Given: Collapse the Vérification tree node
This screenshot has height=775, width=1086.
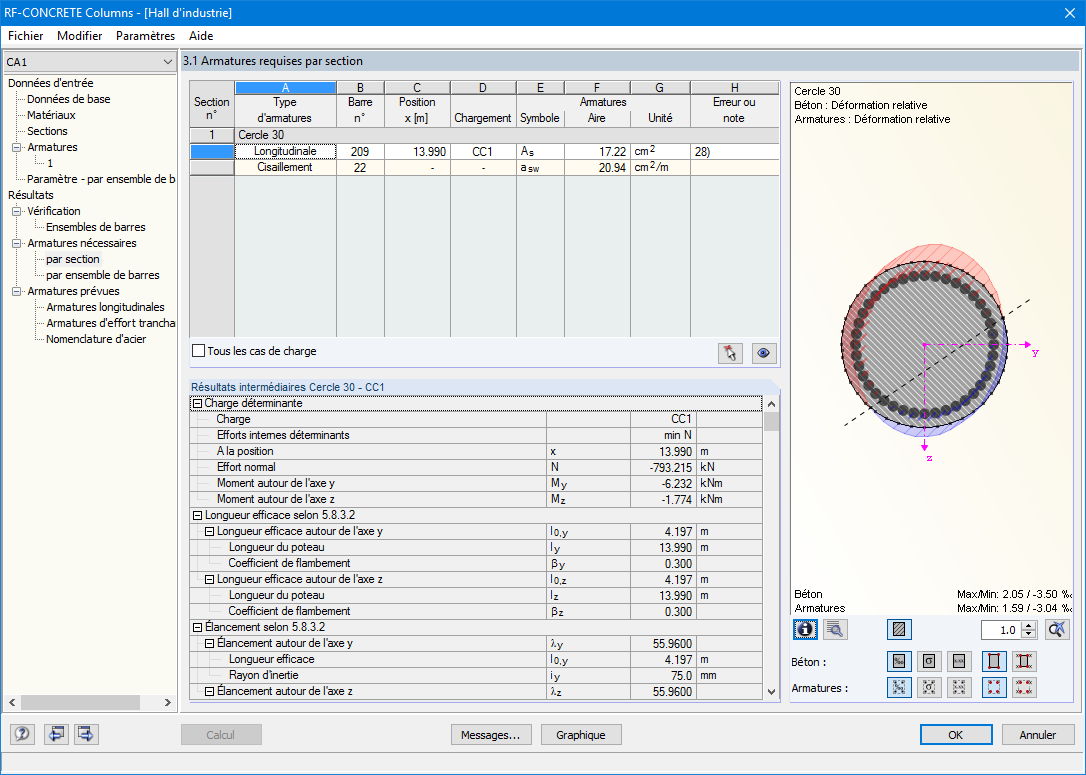Looking at the screenshot, I should click(17, 211).
